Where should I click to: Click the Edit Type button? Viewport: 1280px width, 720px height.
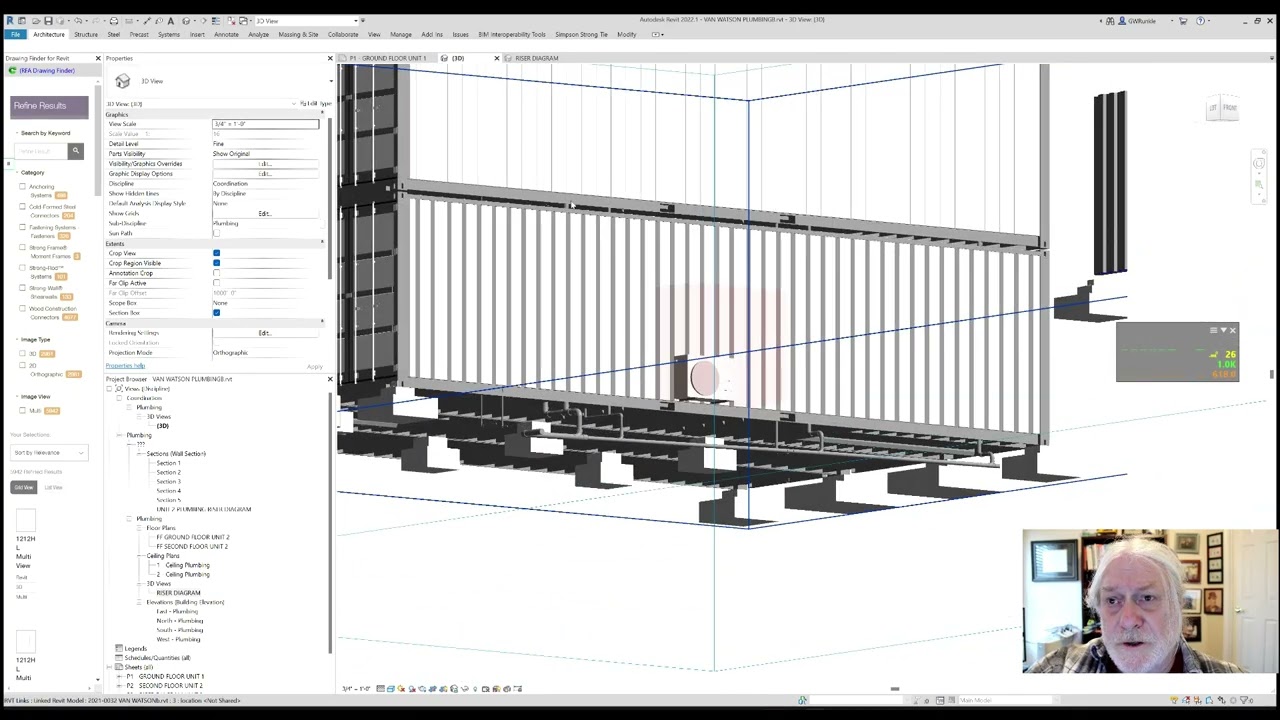click(x=316, y=104)
